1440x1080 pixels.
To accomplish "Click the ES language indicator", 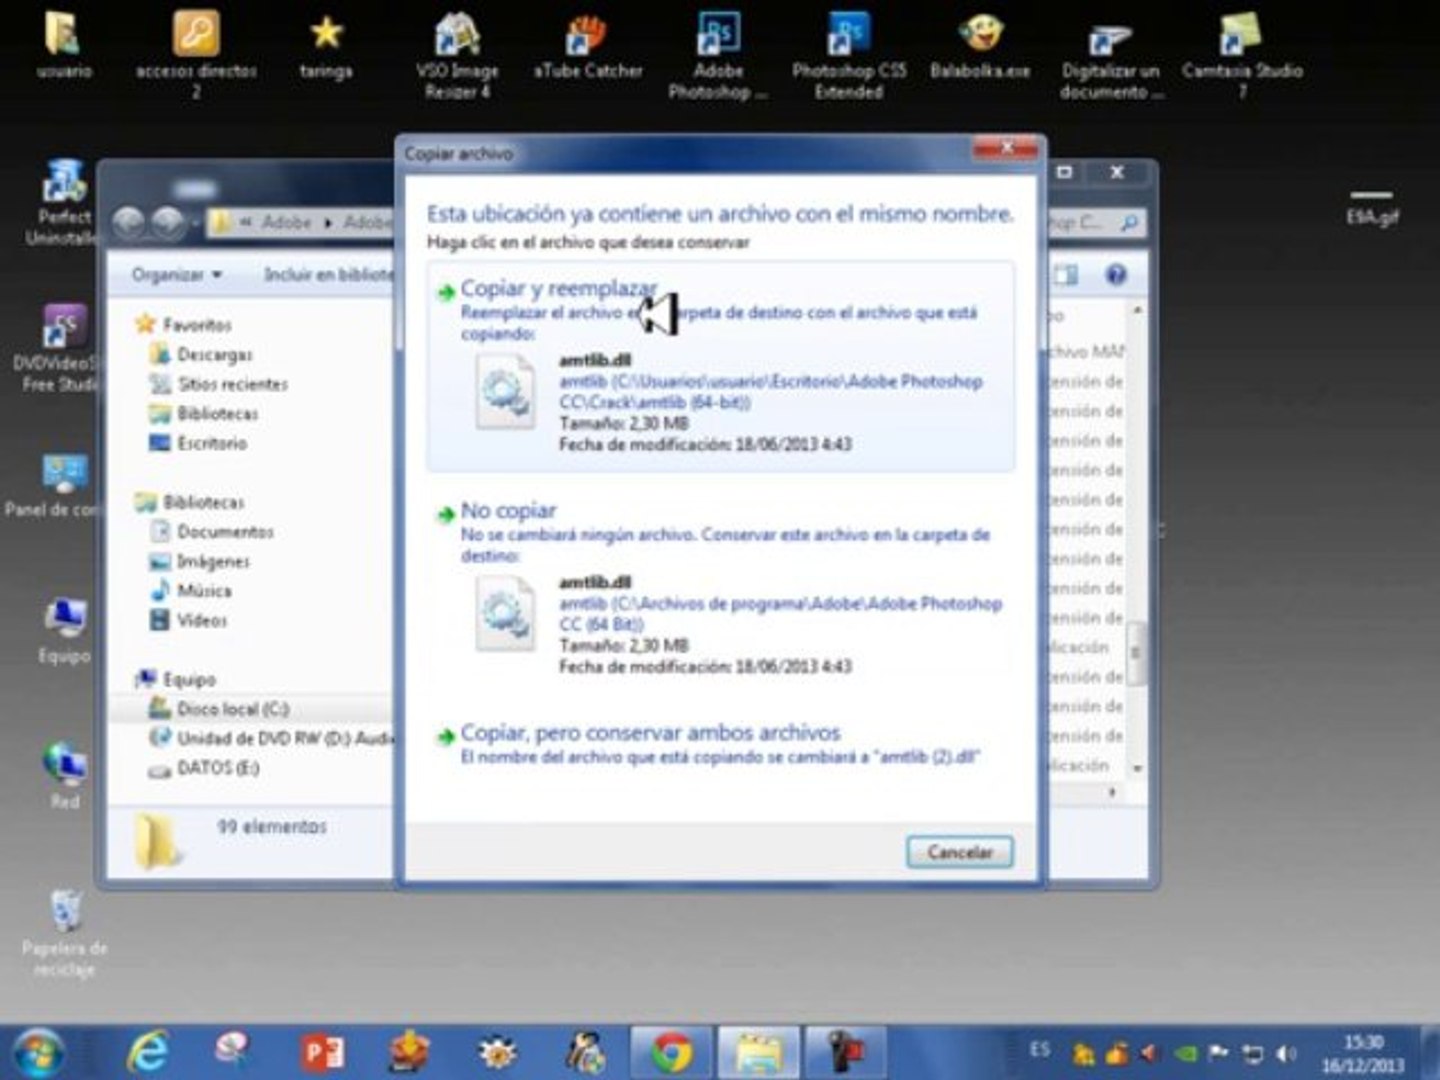I will 1040,1050.
